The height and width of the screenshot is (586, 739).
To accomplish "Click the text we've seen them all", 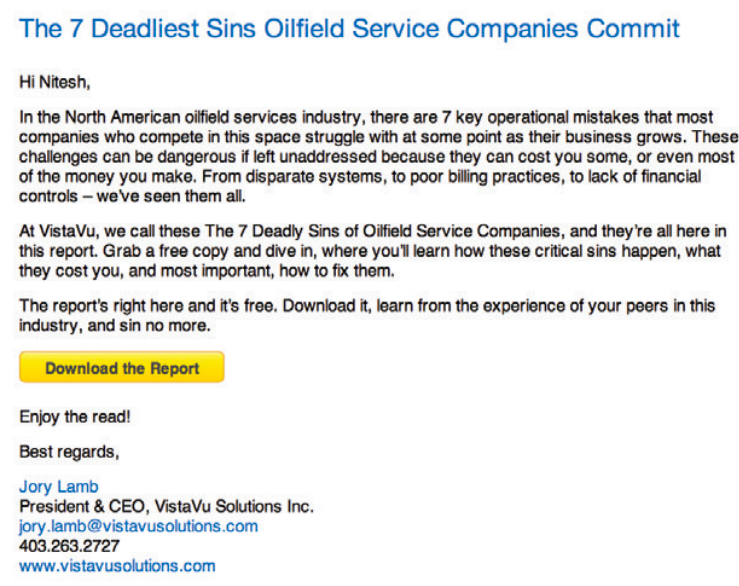I will (171, 196).
